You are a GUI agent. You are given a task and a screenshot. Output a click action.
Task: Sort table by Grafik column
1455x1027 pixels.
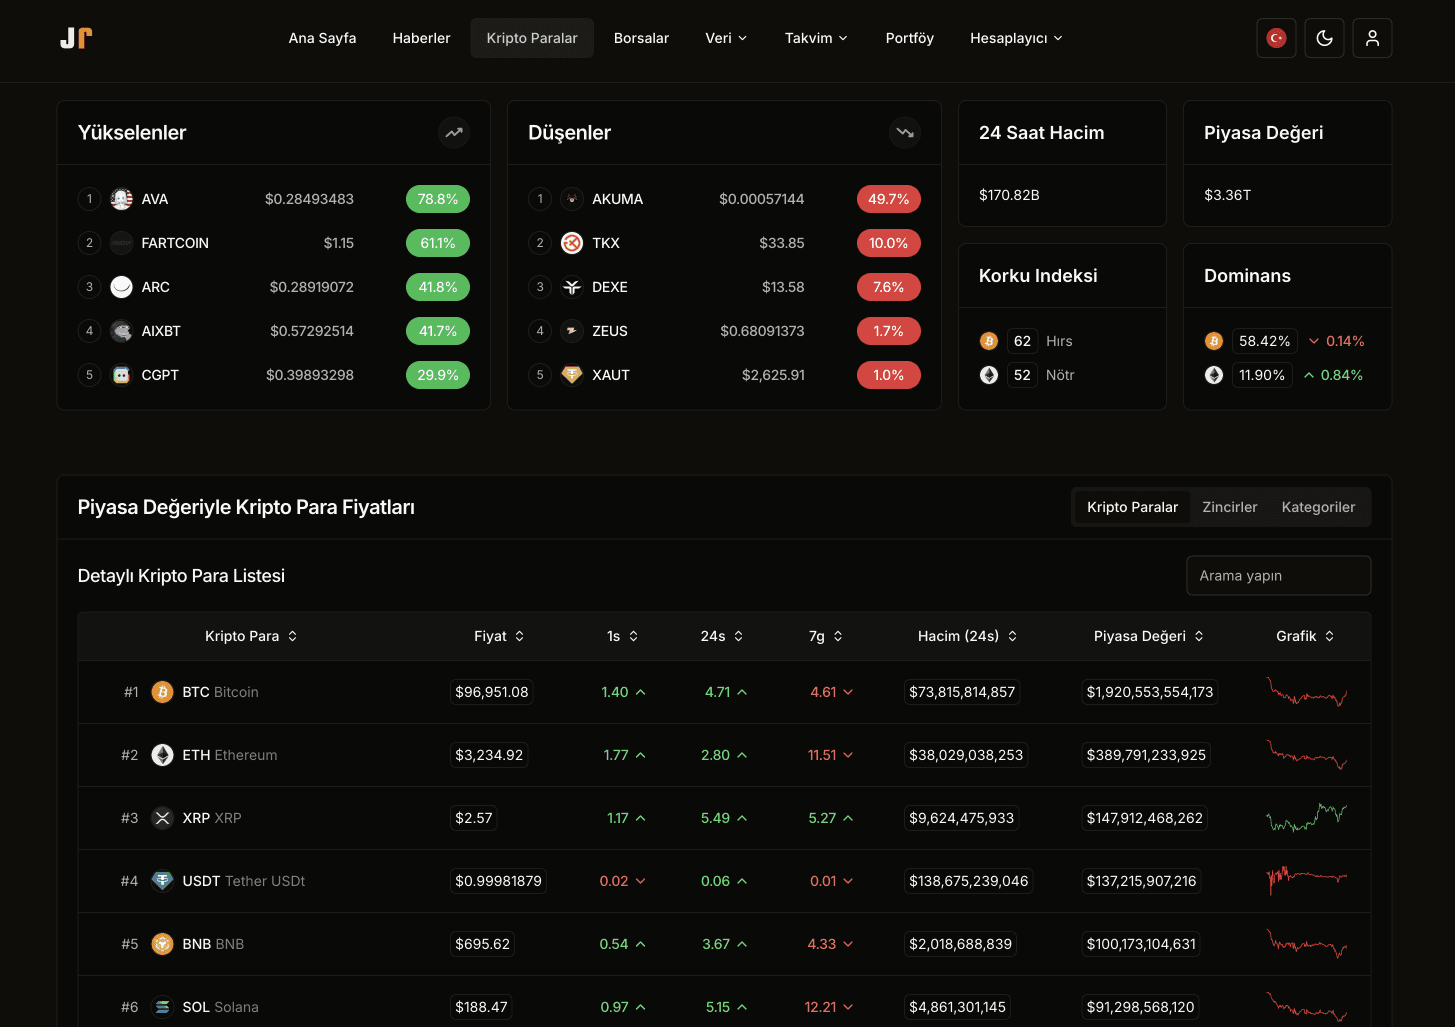click(x=1305, y=636)
